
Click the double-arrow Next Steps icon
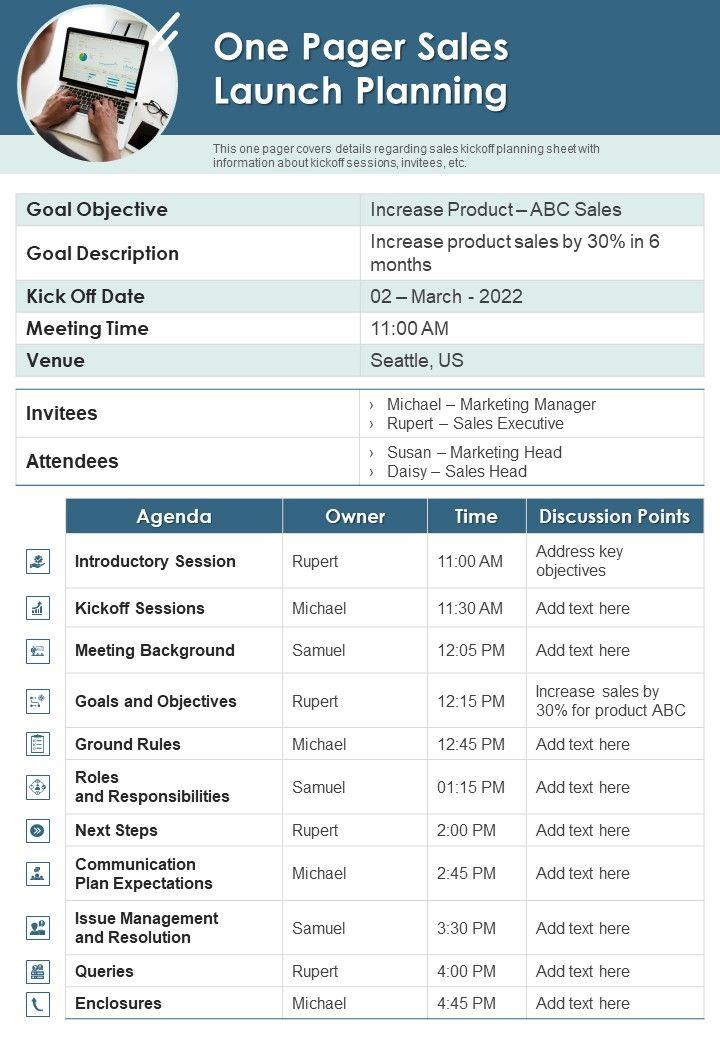[38, 830]
